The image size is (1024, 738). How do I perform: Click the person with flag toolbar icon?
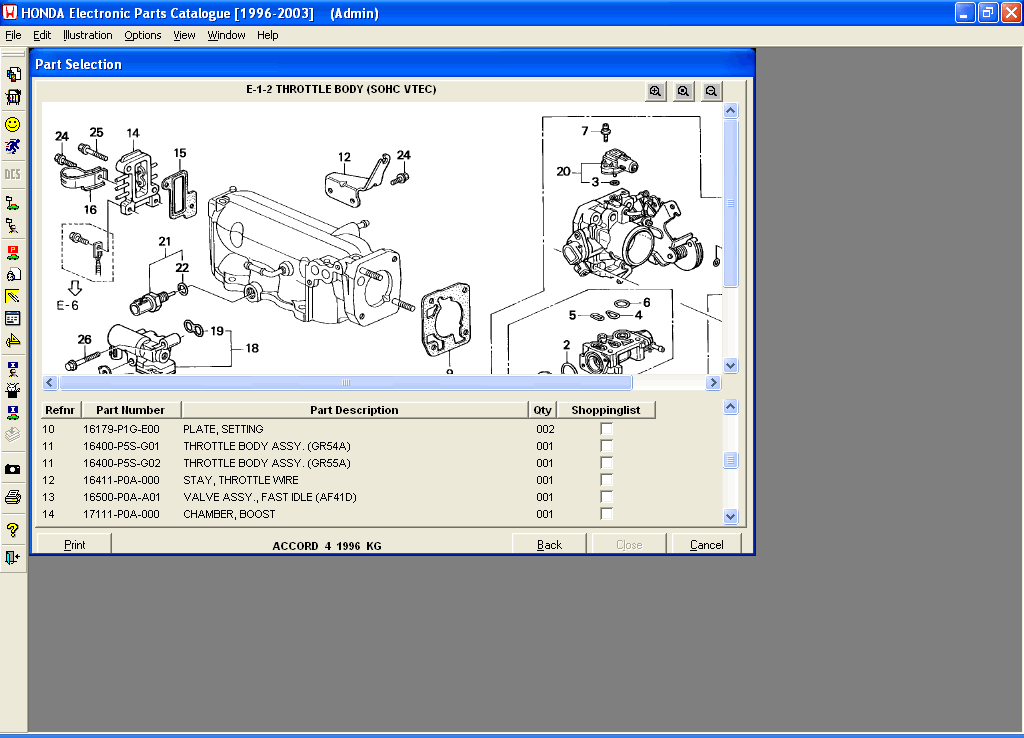[x=13, y=226]
